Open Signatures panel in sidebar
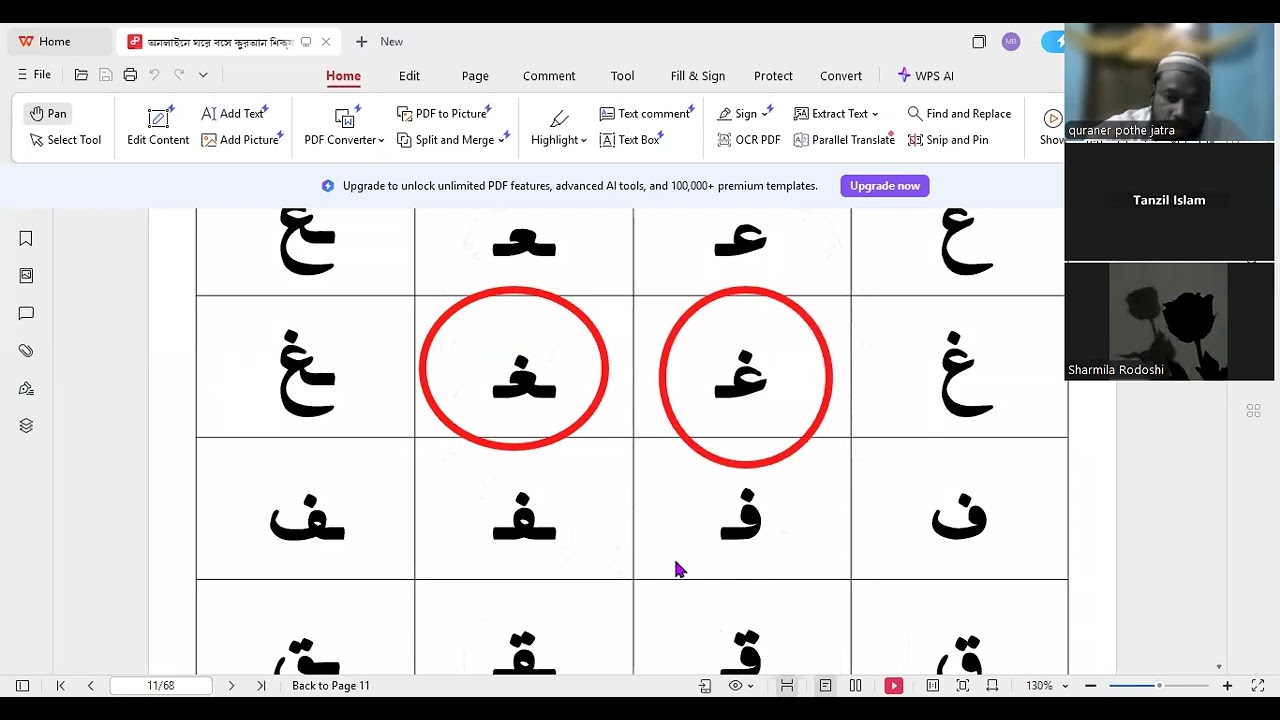Image resolution: width=1280 pixels, height=720 pixels. (26, 389)
